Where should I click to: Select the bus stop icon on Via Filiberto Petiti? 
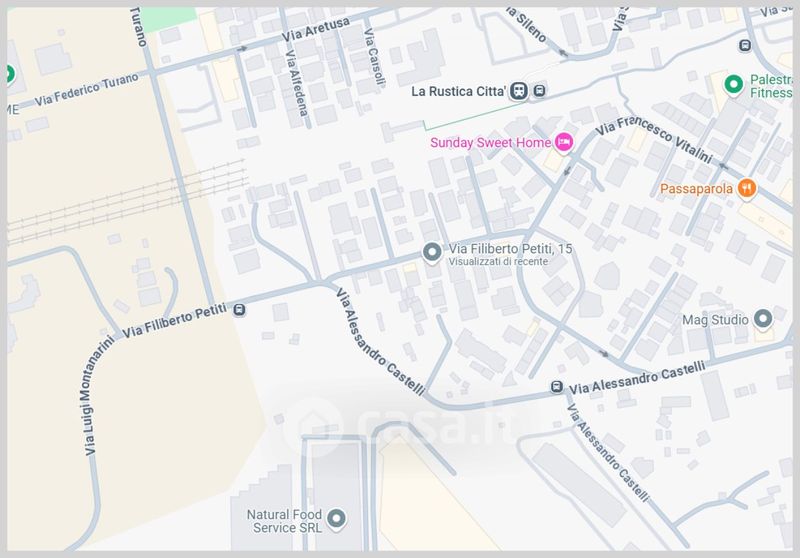tap(239, 310)
